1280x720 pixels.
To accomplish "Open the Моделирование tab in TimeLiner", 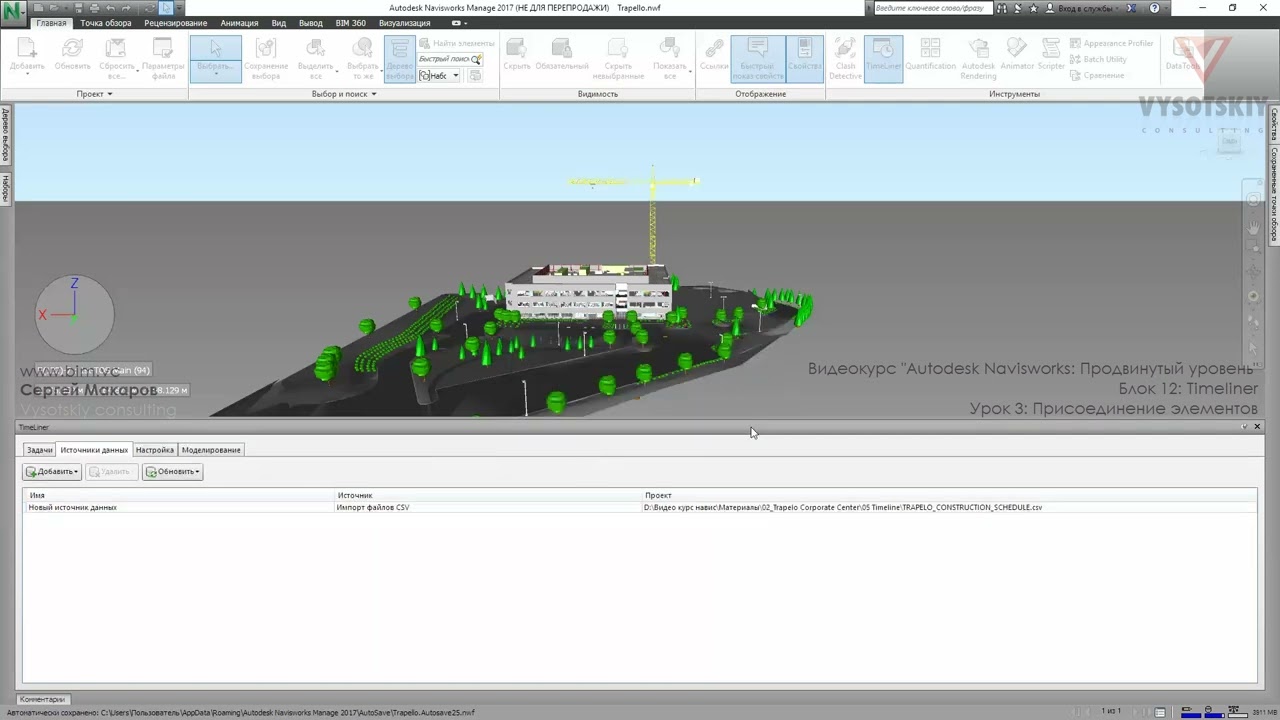I will [211, 450].
